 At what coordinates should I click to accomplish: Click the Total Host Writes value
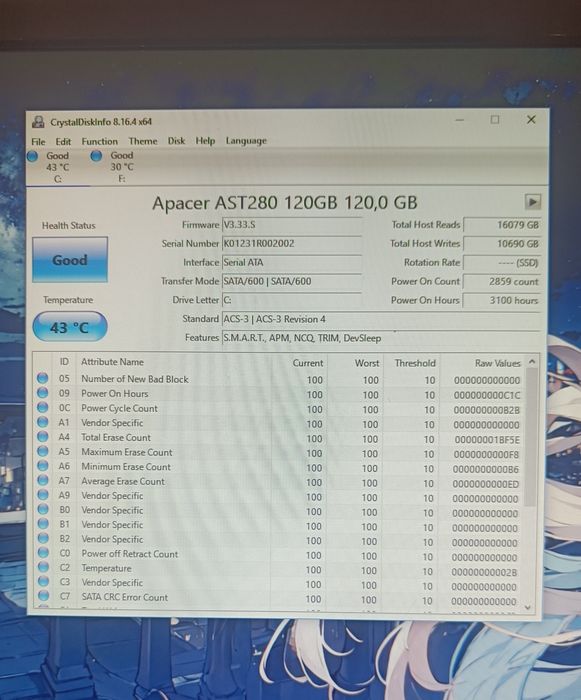(x=502, y=244)
